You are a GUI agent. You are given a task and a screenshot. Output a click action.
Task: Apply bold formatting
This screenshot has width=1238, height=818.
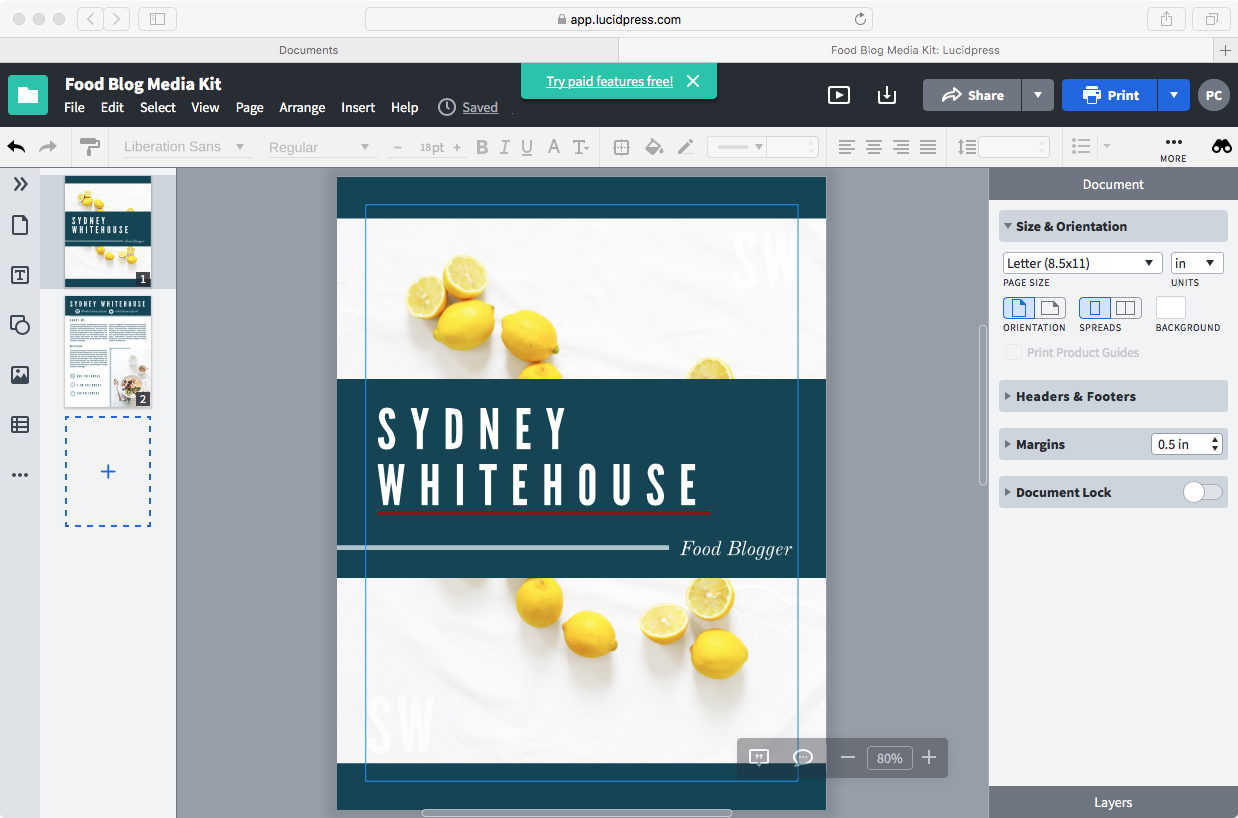coord(482,147)
